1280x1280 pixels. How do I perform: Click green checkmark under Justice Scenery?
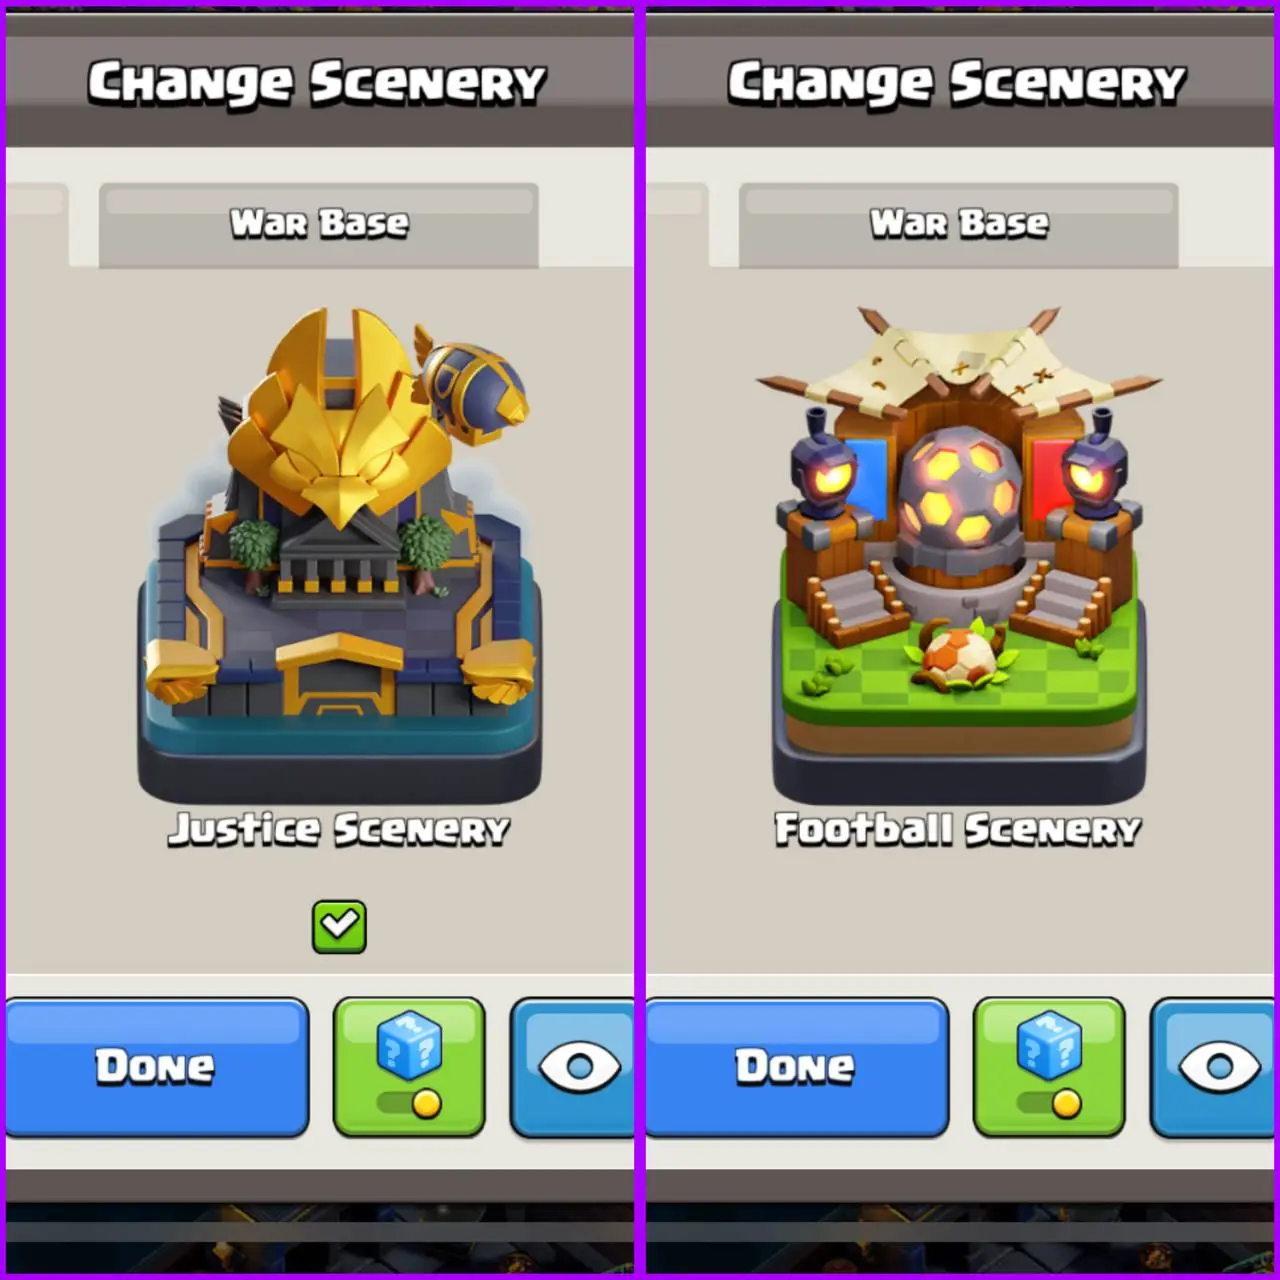pyautogui.click(x=339, y=926)
